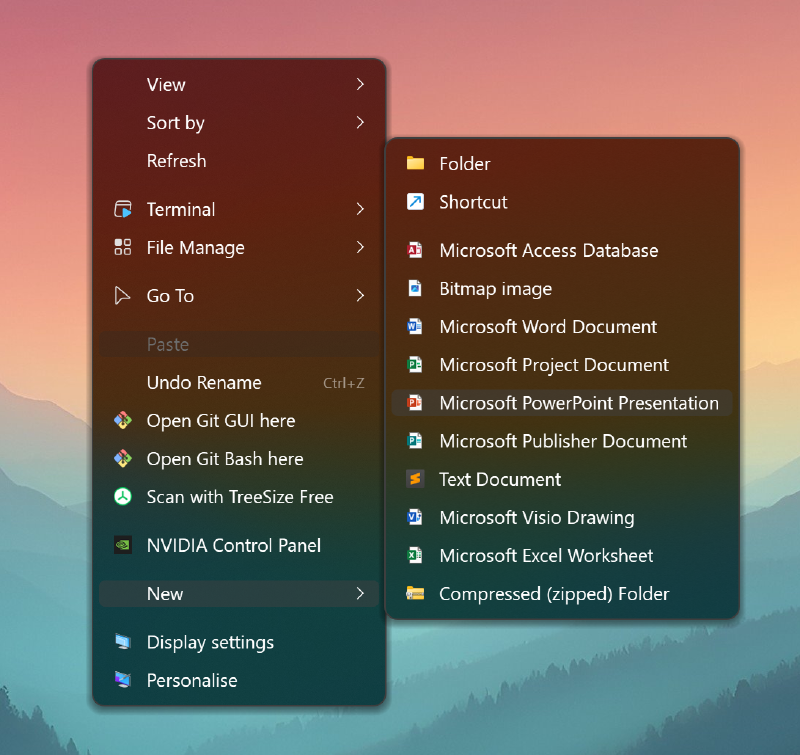The height and width of the screenshot is (755, 800).
Task: Create a new Compressed (zipped) Folder
Action: [556, 594]
